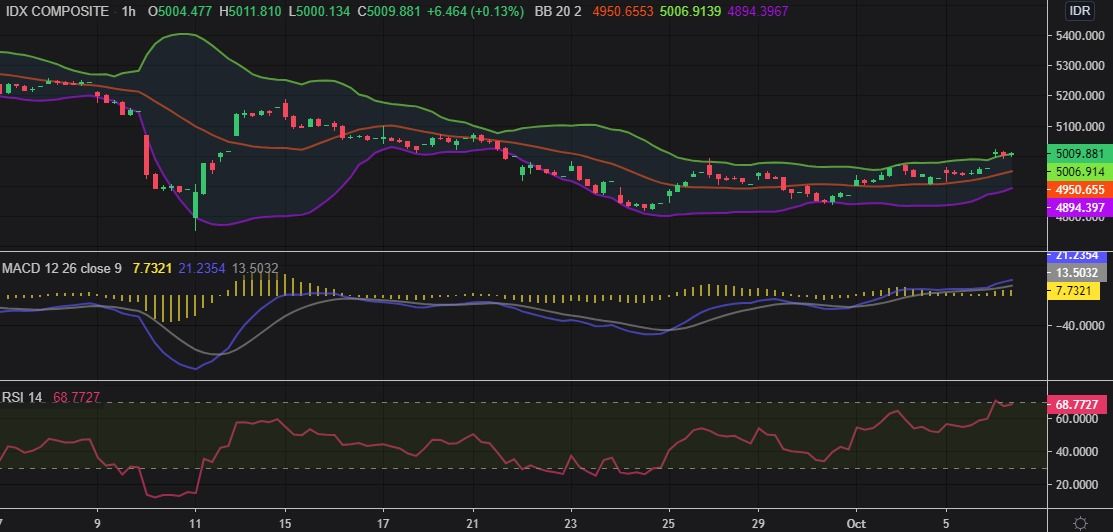Click the 5006.9139 upper band value in legend
The image size is (1113, 532).
[689, 11]
